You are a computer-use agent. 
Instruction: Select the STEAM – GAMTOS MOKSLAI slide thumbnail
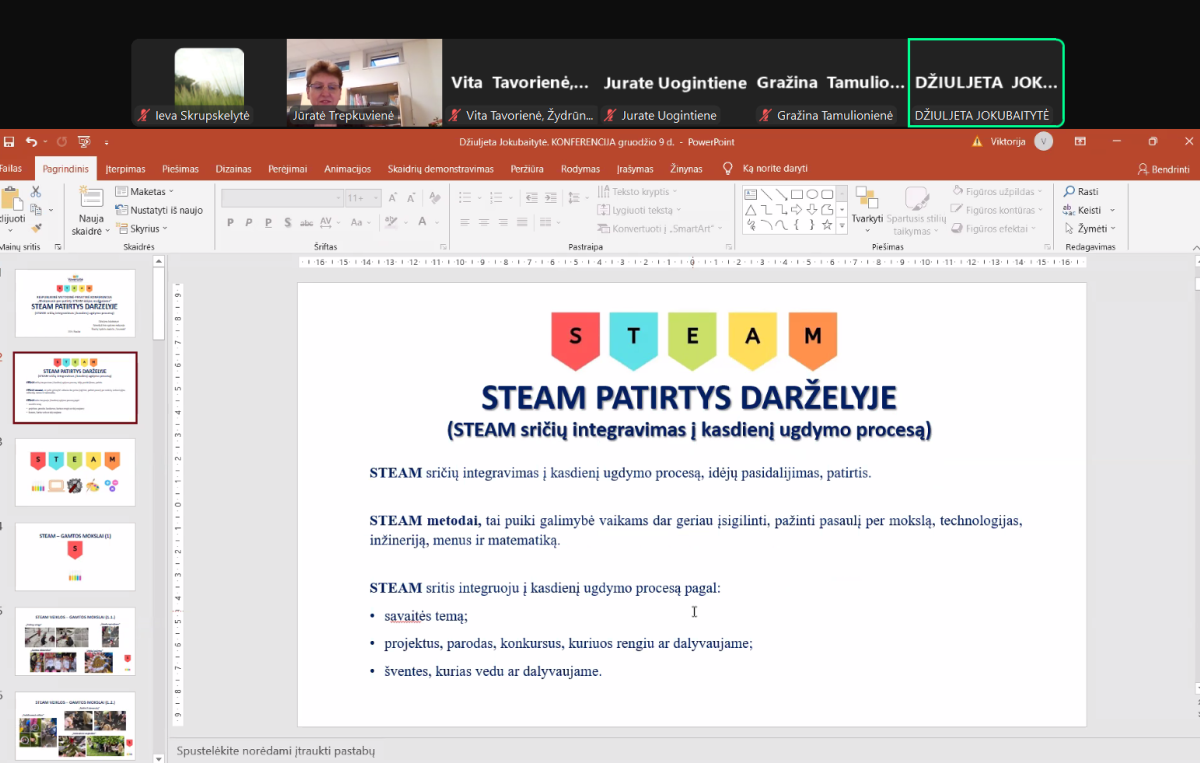(75, 556)
